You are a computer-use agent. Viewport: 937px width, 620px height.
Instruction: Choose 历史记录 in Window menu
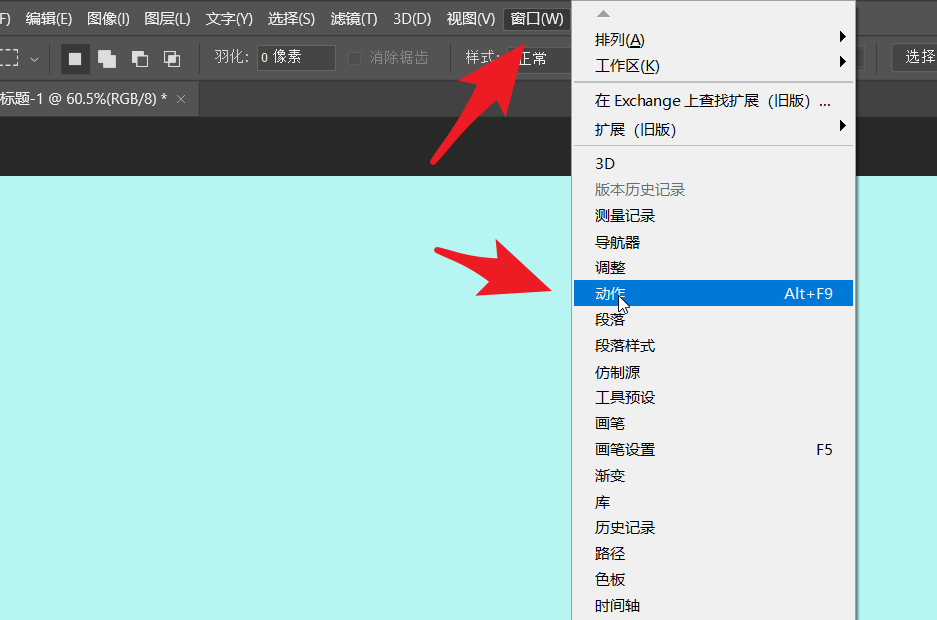click(x=714, y=527)
